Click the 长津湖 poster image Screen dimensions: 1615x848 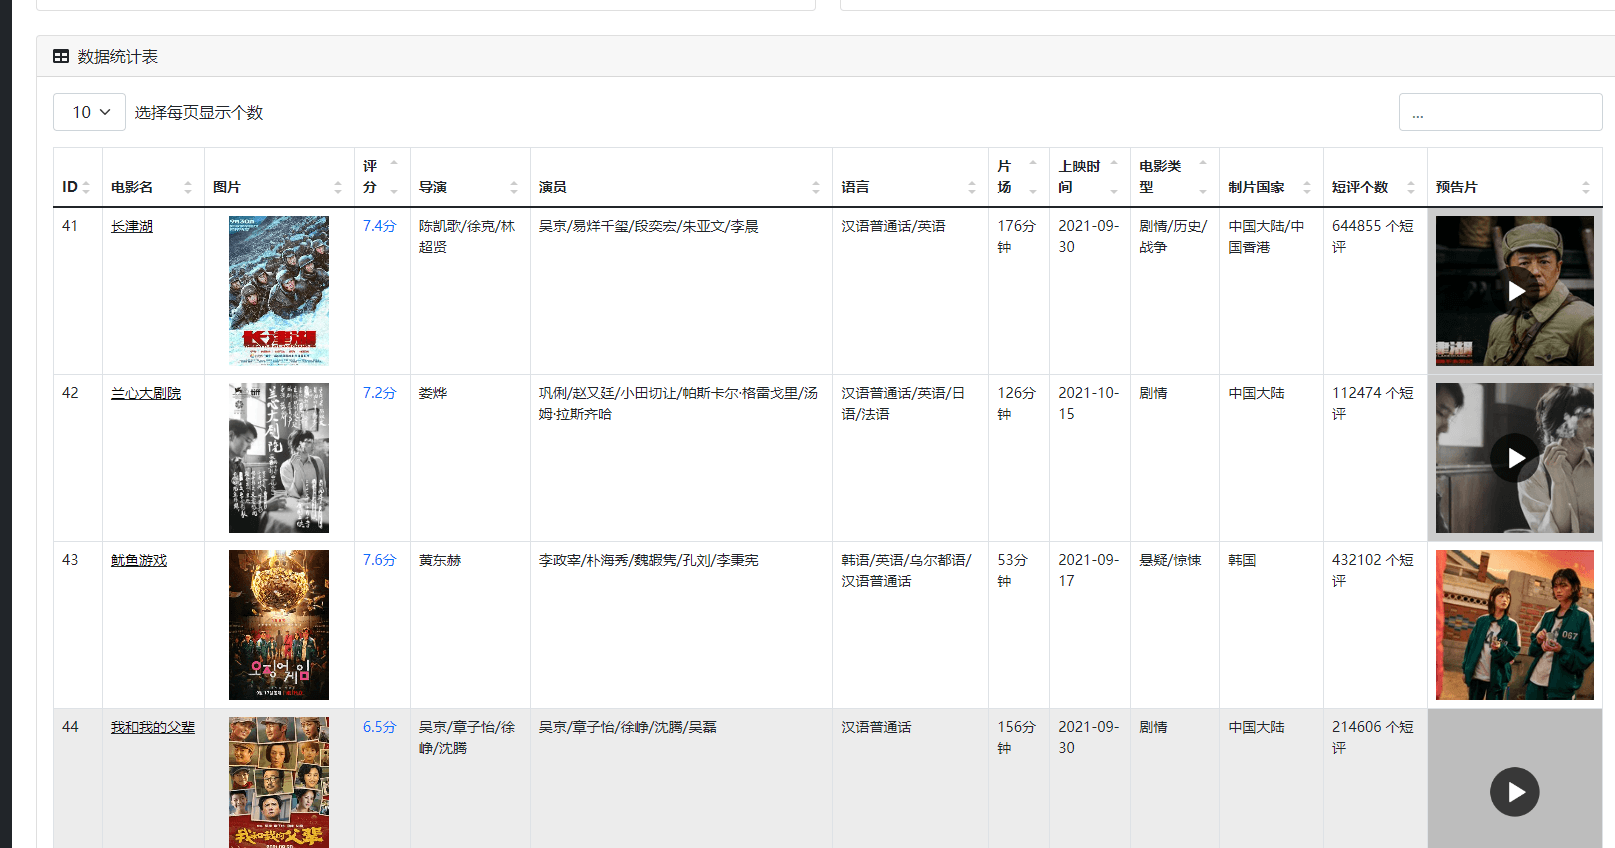pos(279,291)
